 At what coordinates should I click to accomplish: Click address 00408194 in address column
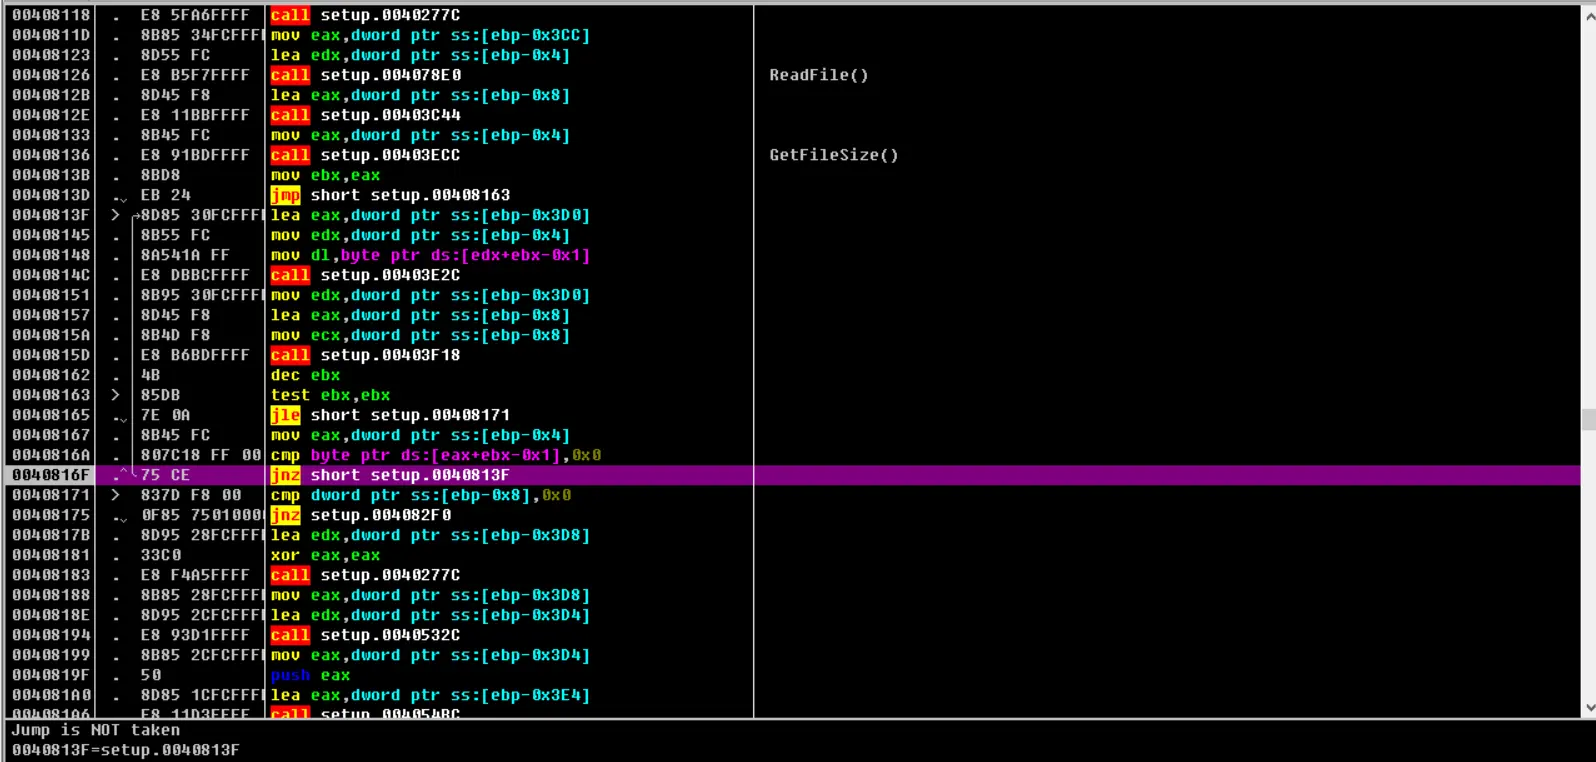51,635
